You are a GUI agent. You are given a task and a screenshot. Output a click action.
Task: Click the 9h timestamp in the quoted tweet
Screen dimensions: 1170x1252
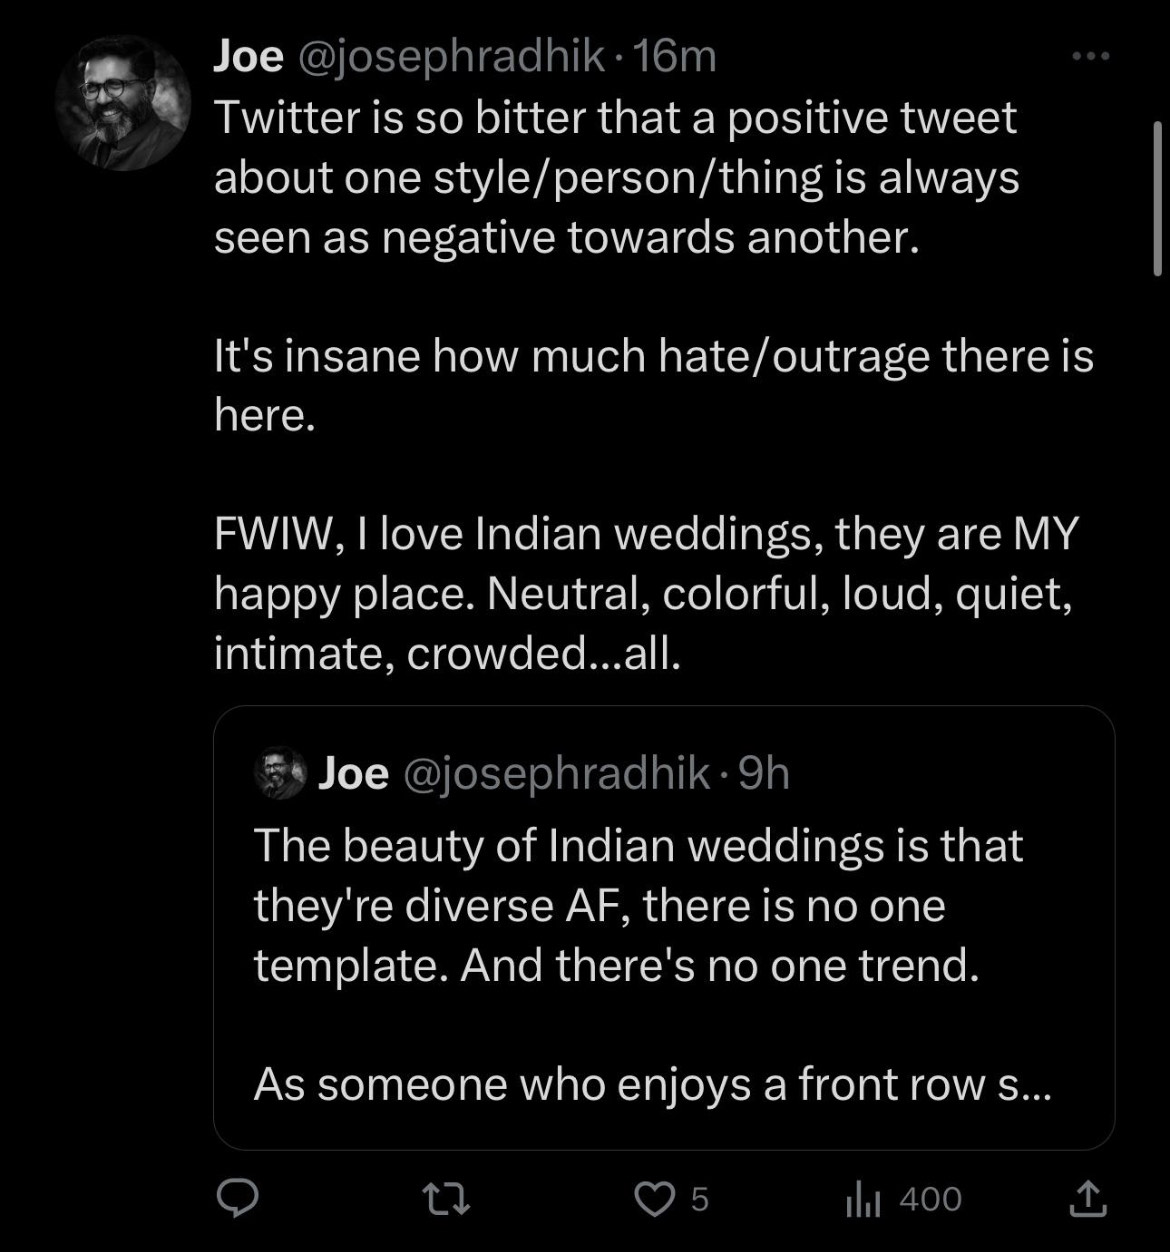click(x=763, y=774)
